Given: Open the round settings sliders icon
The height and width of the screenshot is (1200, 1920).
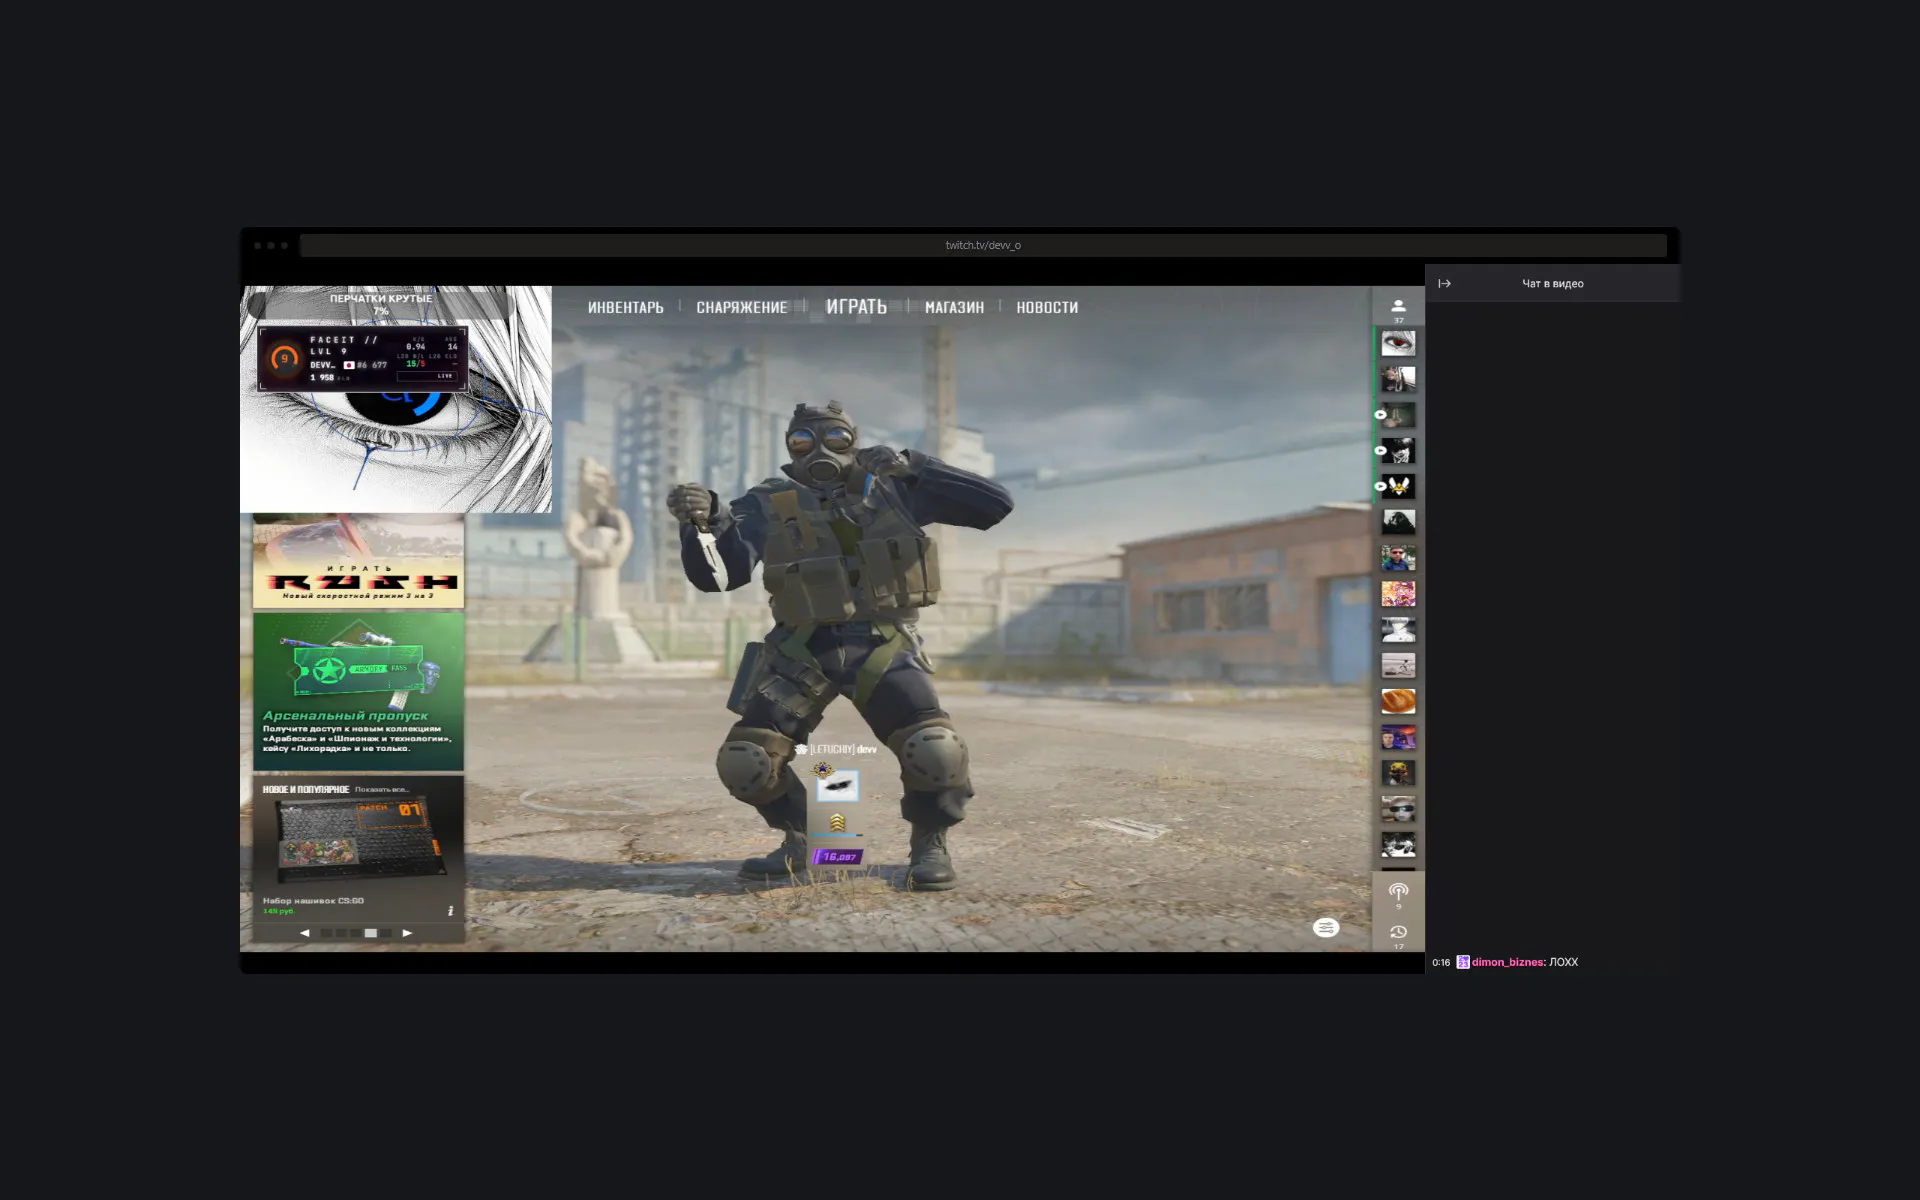Looking at the screenshot, I should click(x=1326, y=928).
